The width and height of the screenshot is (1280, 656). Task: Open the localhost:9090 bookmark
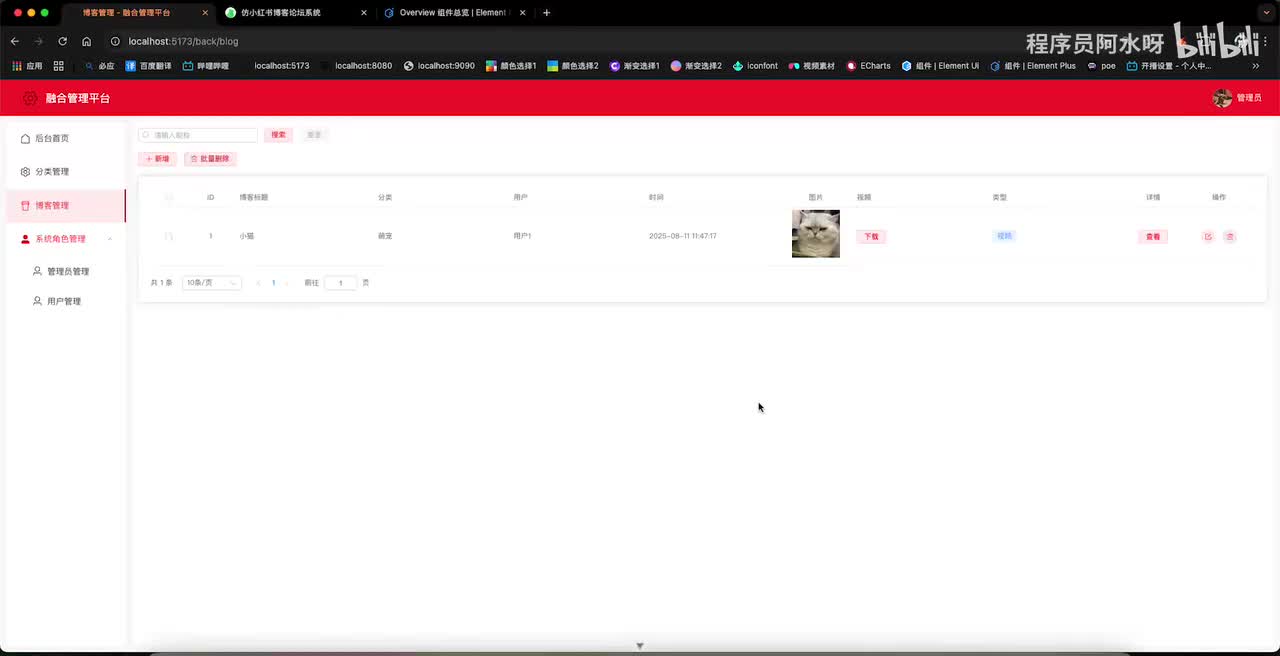click(439, 66)
